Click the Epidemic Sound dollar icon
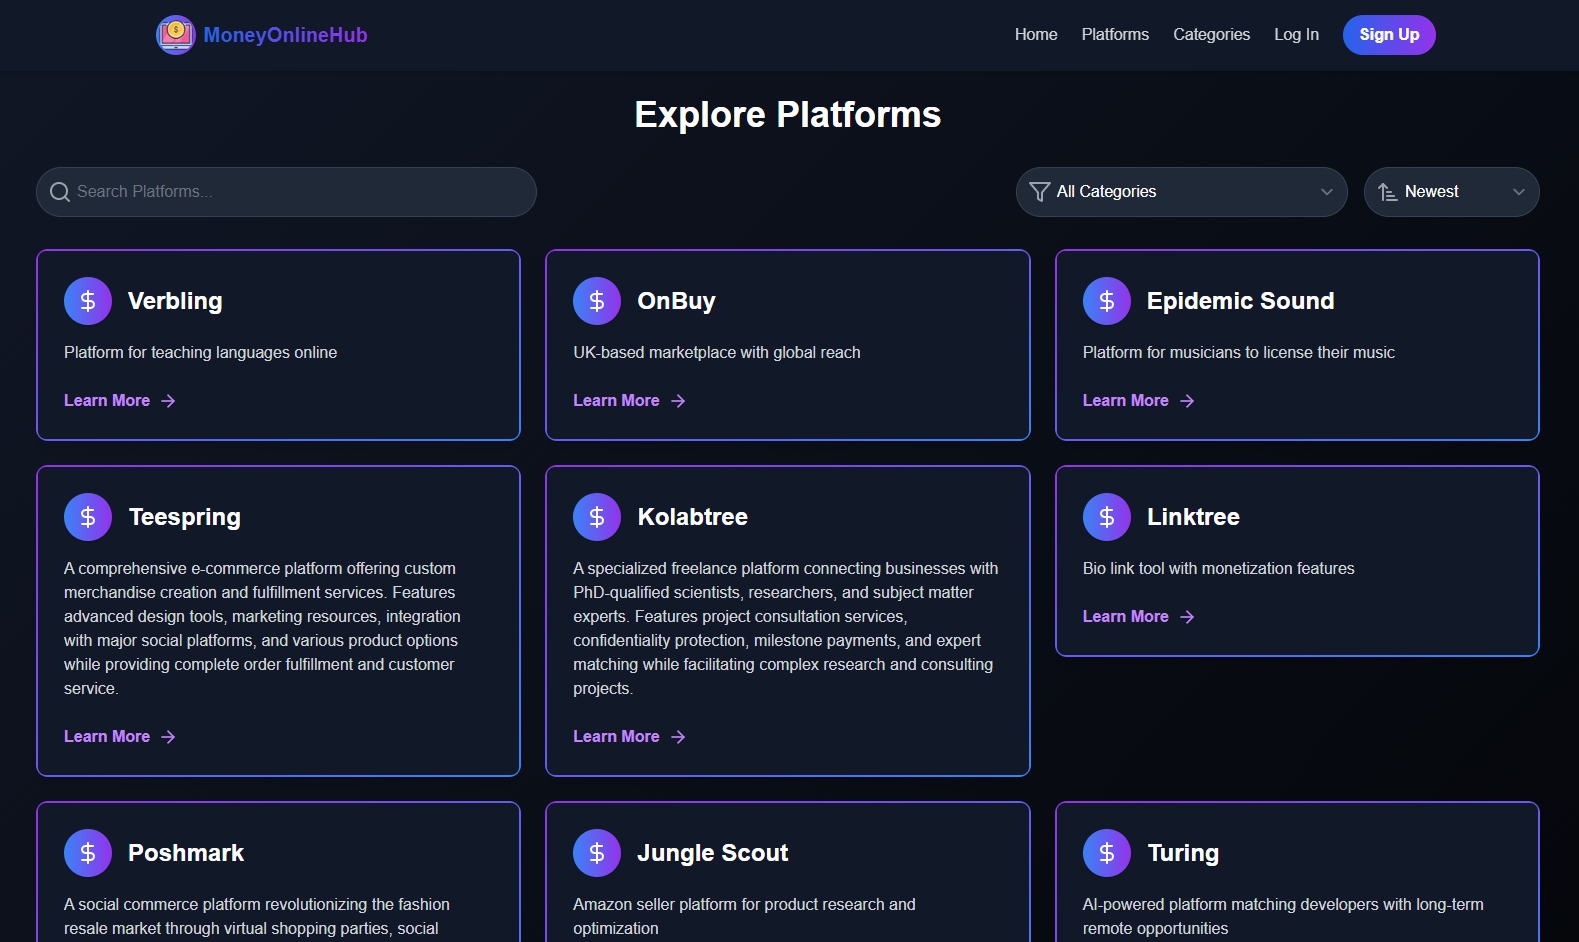This screenshot has height=942, width=1579. coord(1107,301)
